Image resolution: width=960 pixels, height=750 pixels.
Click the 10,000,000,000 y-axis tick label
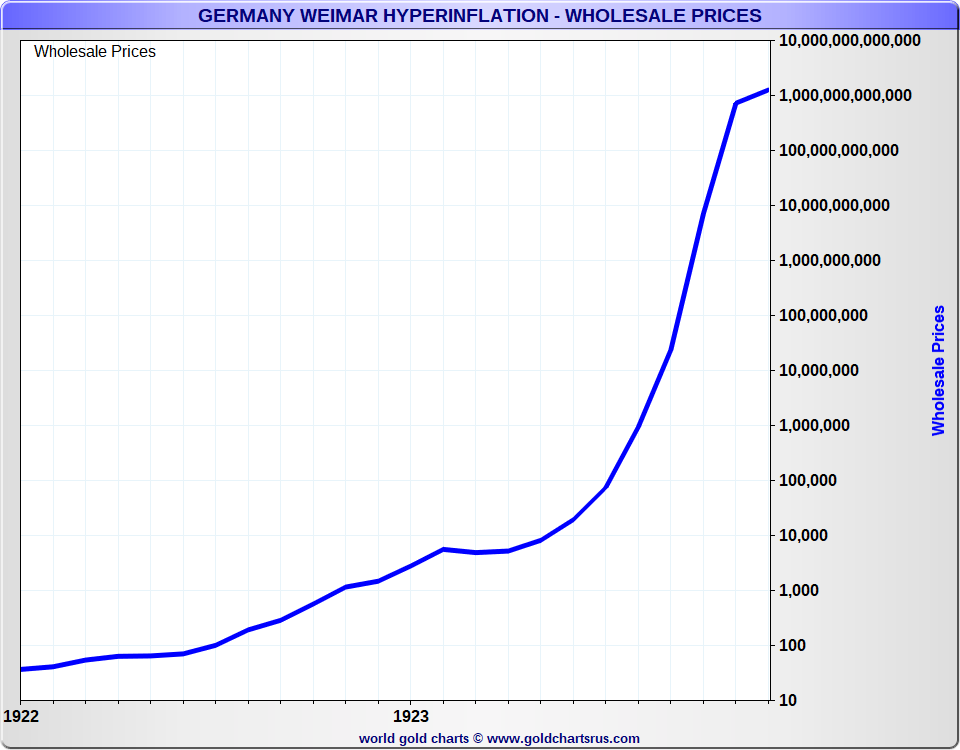tap(835, 206)
